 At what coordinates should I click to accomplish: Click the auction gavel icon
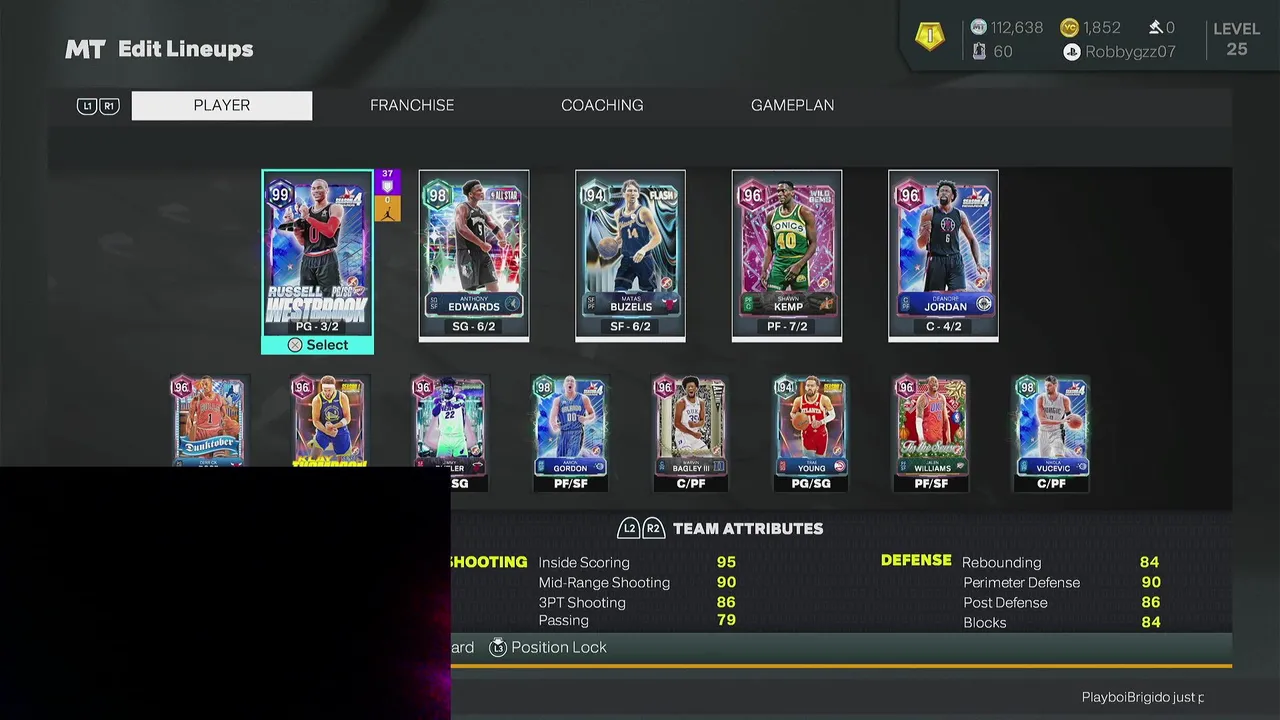1155,28
